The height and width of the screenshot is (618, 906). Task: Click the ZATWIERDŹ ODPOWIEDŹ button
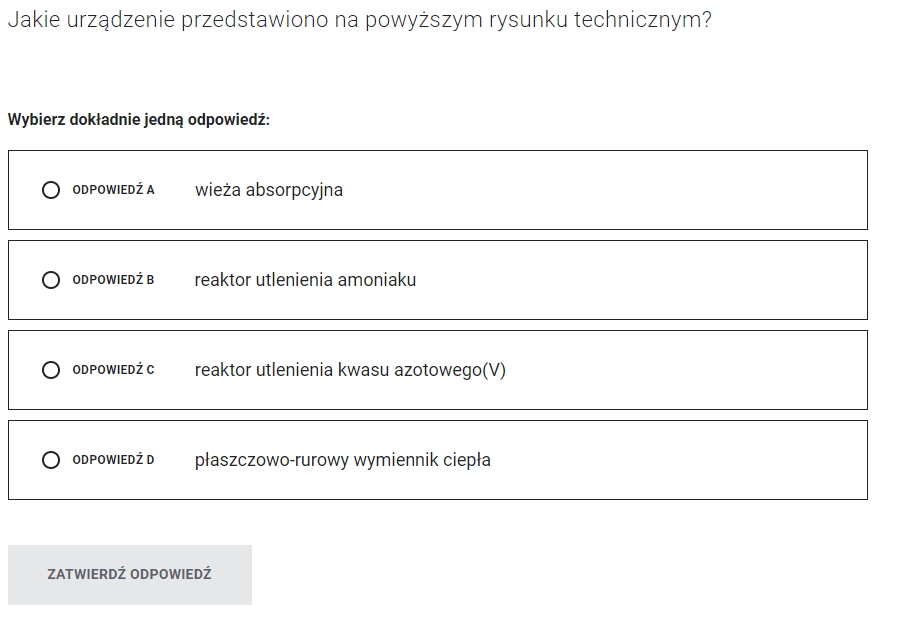coord(130,575)
